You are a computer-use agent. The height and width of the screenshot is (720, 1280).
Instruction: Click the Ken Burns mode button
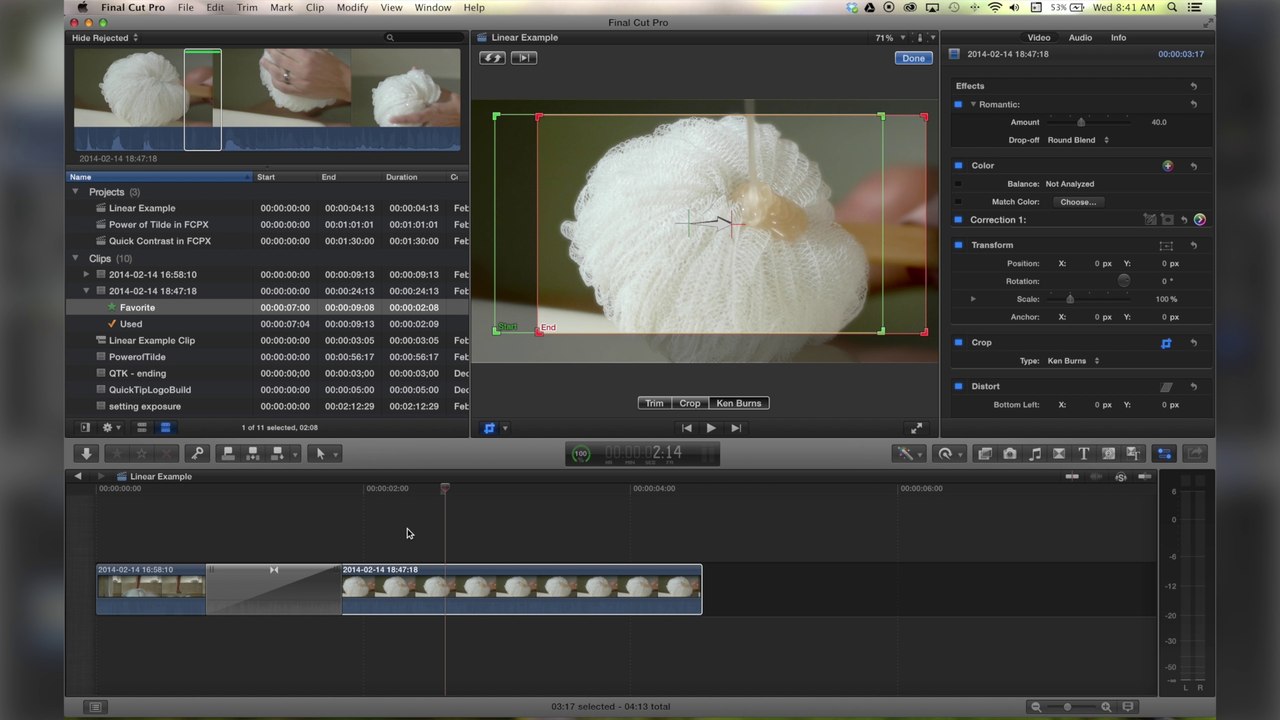(739, 403)
